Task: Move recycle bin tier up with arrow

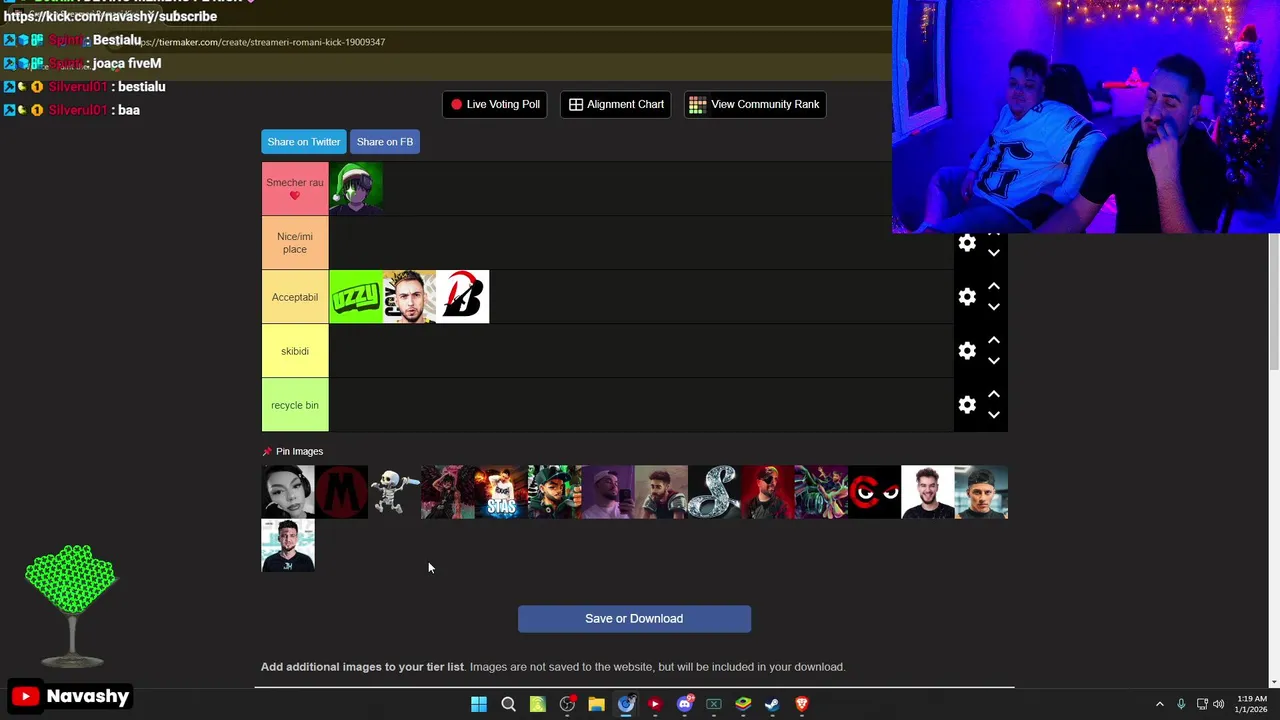Action: pyautogui.click(x=994, y=394)
